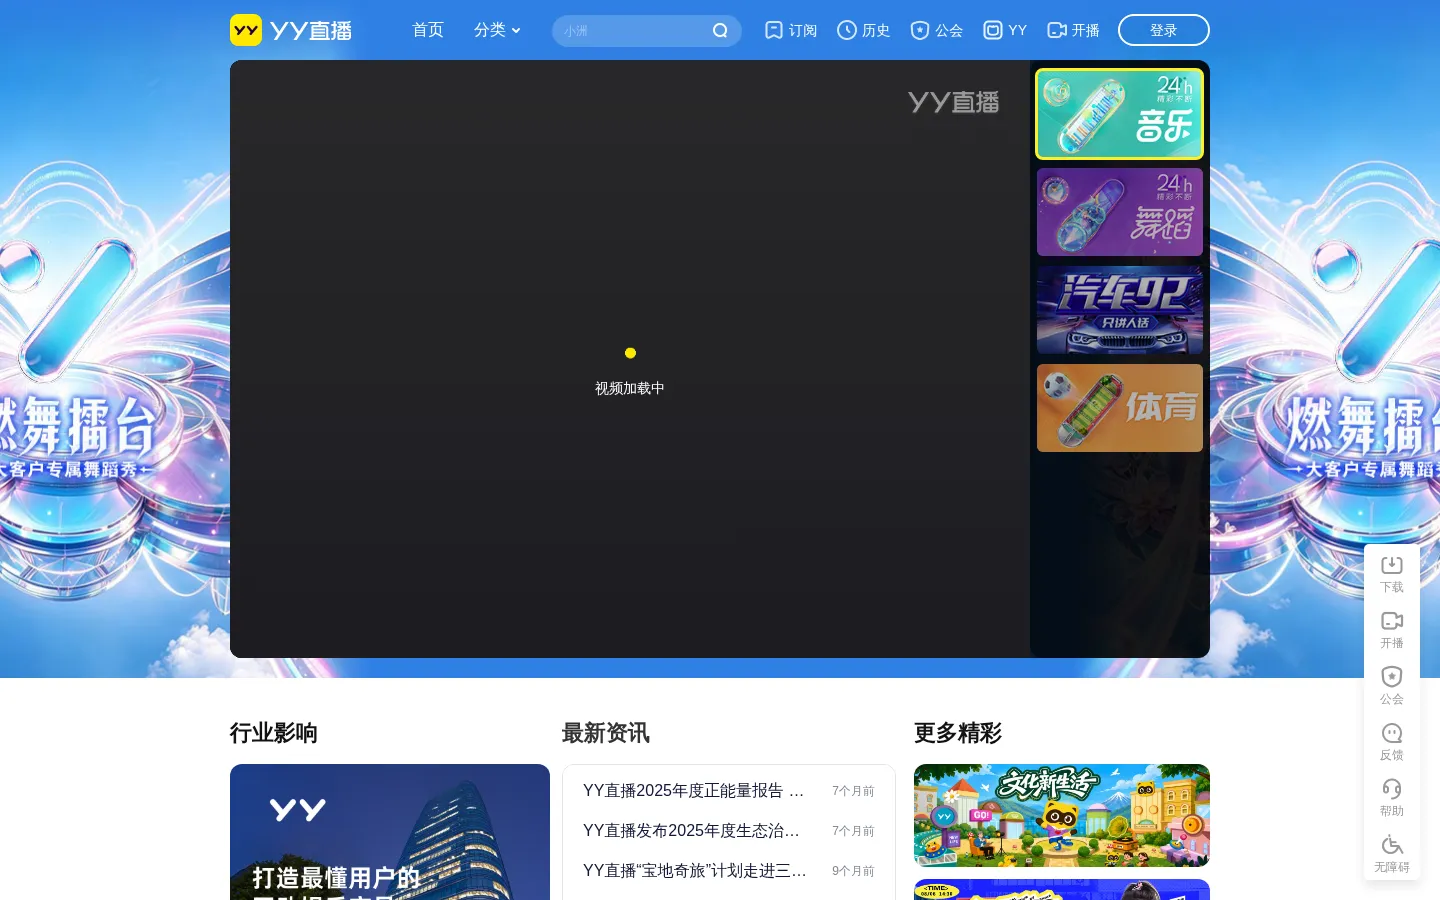Image resolution: width=1440 pixels, height=900 pixels.
Task: Select the 体育 channel thumbnail
Action: pyautogui.click(x=1120, y=408)
